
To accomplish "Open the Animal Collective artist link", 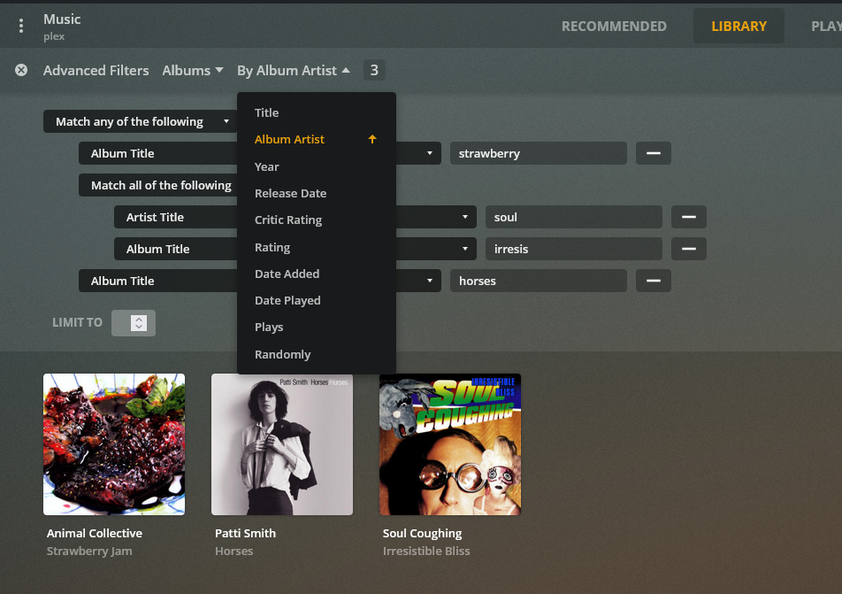I will click(x=95, y=533).
